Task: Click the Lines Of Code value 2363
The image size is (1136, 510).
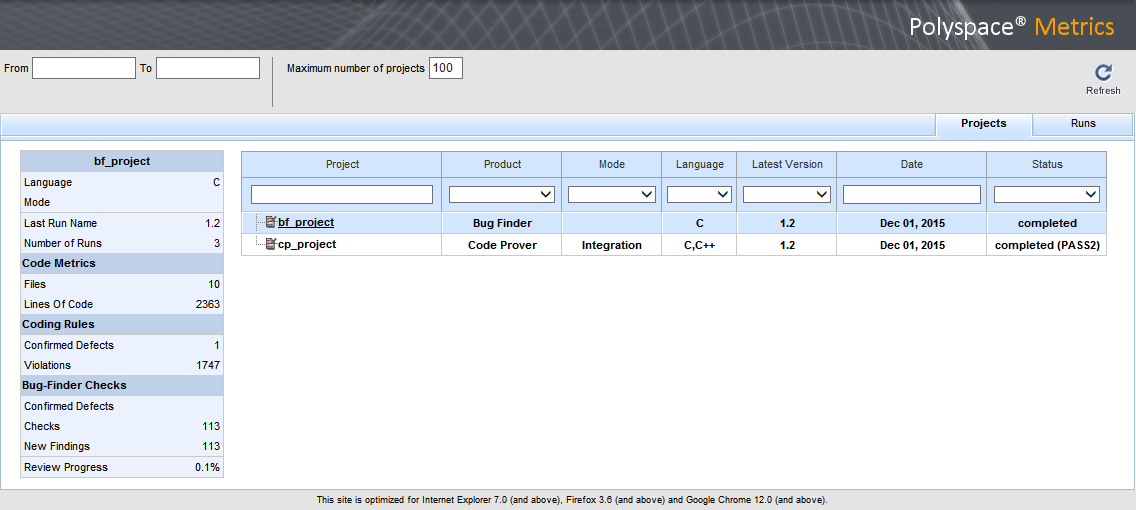Action: tap(208, 304)
